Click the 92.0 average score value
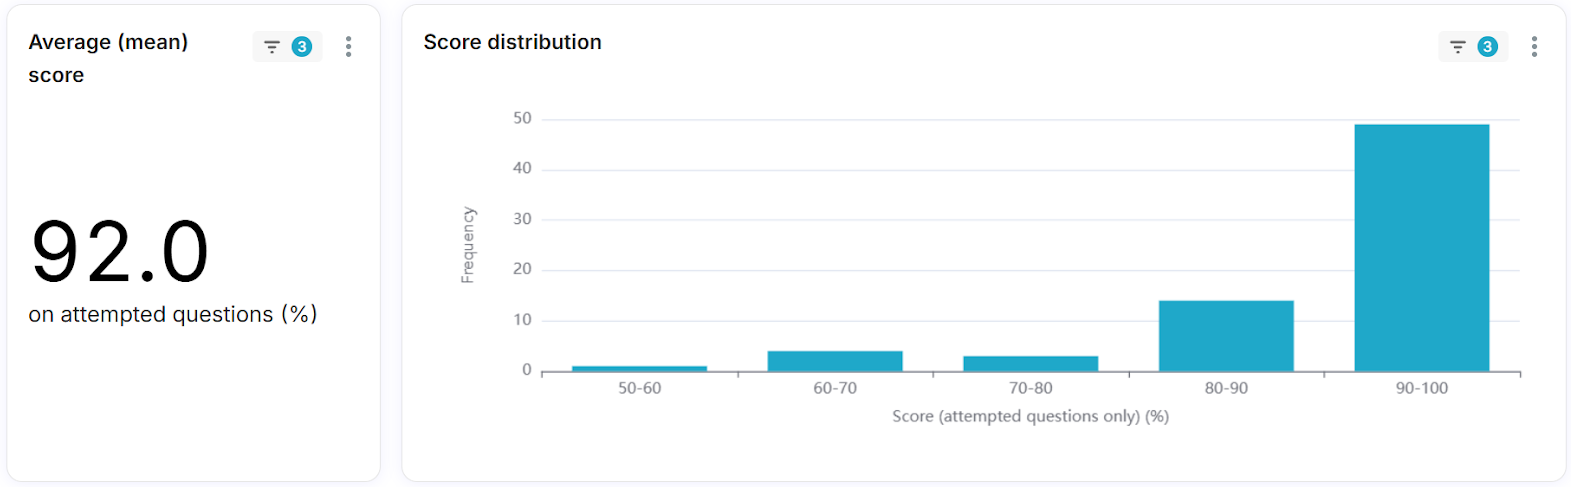Image resolution: width=1571 pixels, height=487 pixels. [x=120, y=252]
